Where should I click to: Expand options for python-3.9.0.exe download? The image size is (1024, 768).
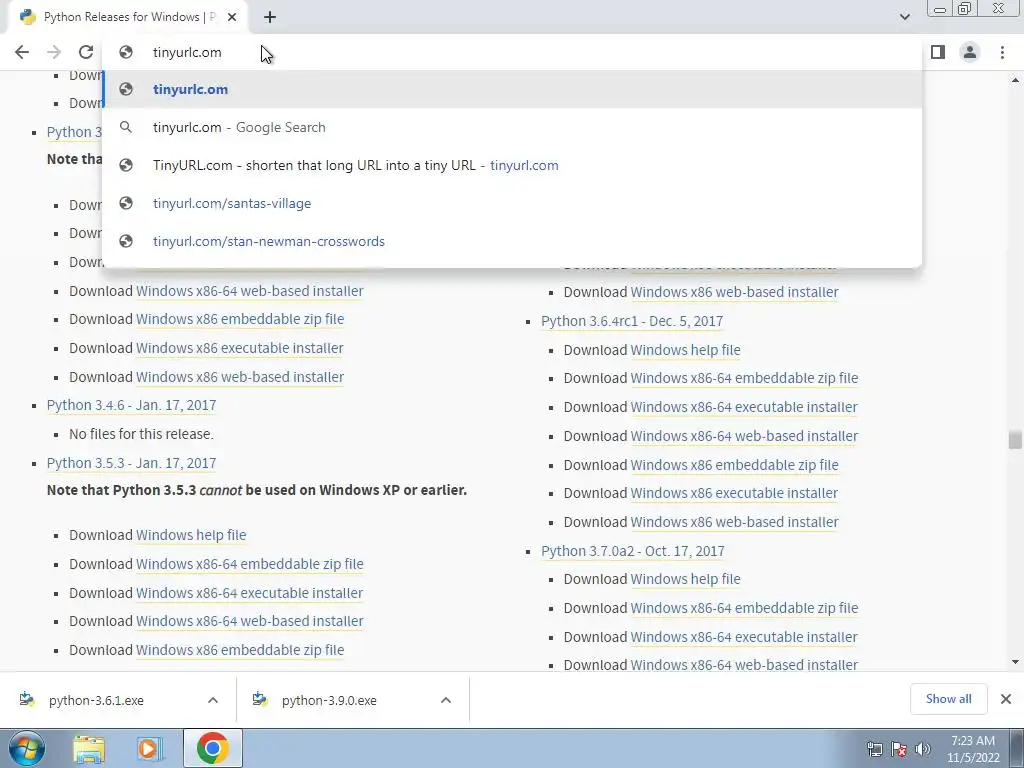(x=446, y=701)
